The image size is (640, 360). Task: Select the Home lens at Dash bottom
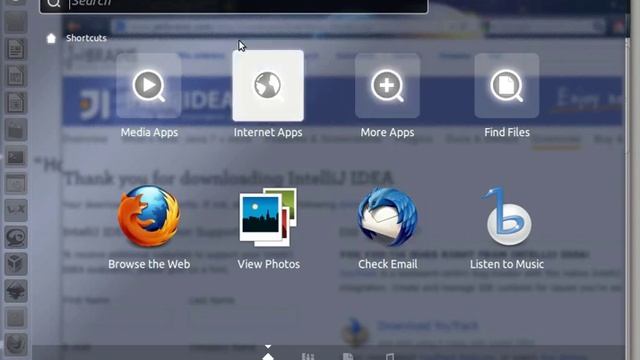pos(268,356)
